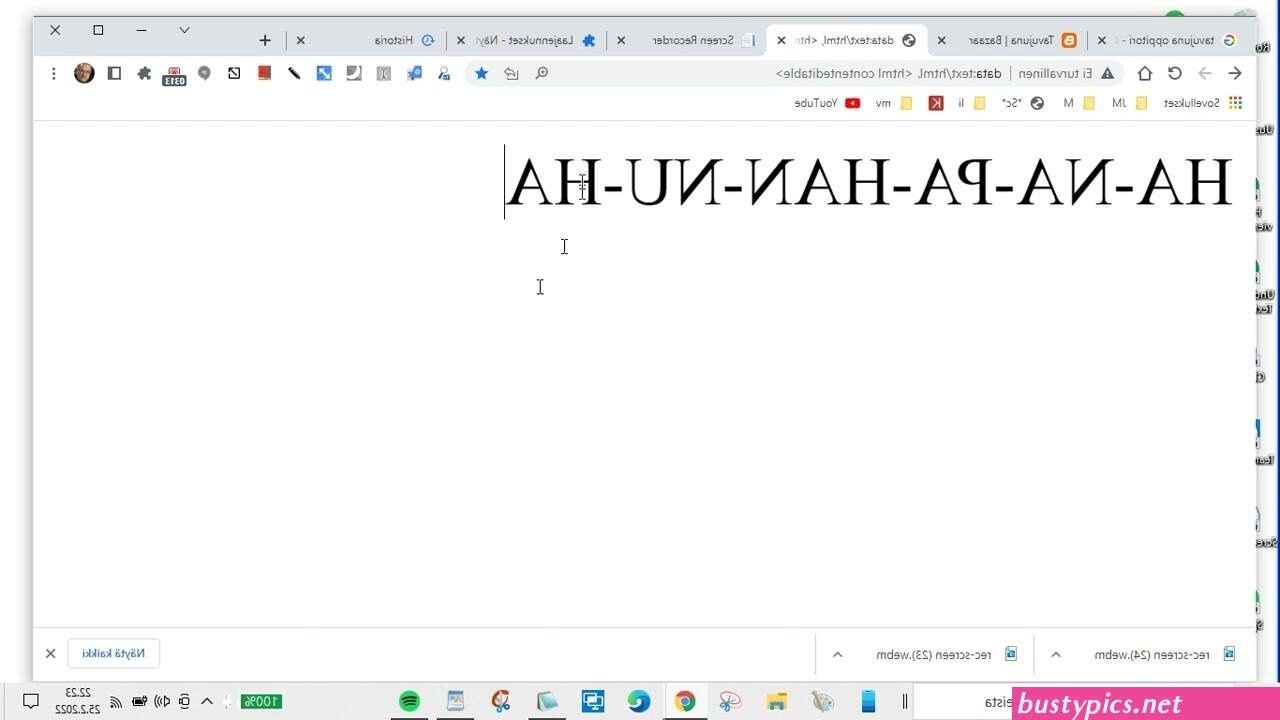This screenshot has height=720, width=1280.
Task: Open Spotify from the taskbar
Action: pyautogui.click(x=409, y=702)
